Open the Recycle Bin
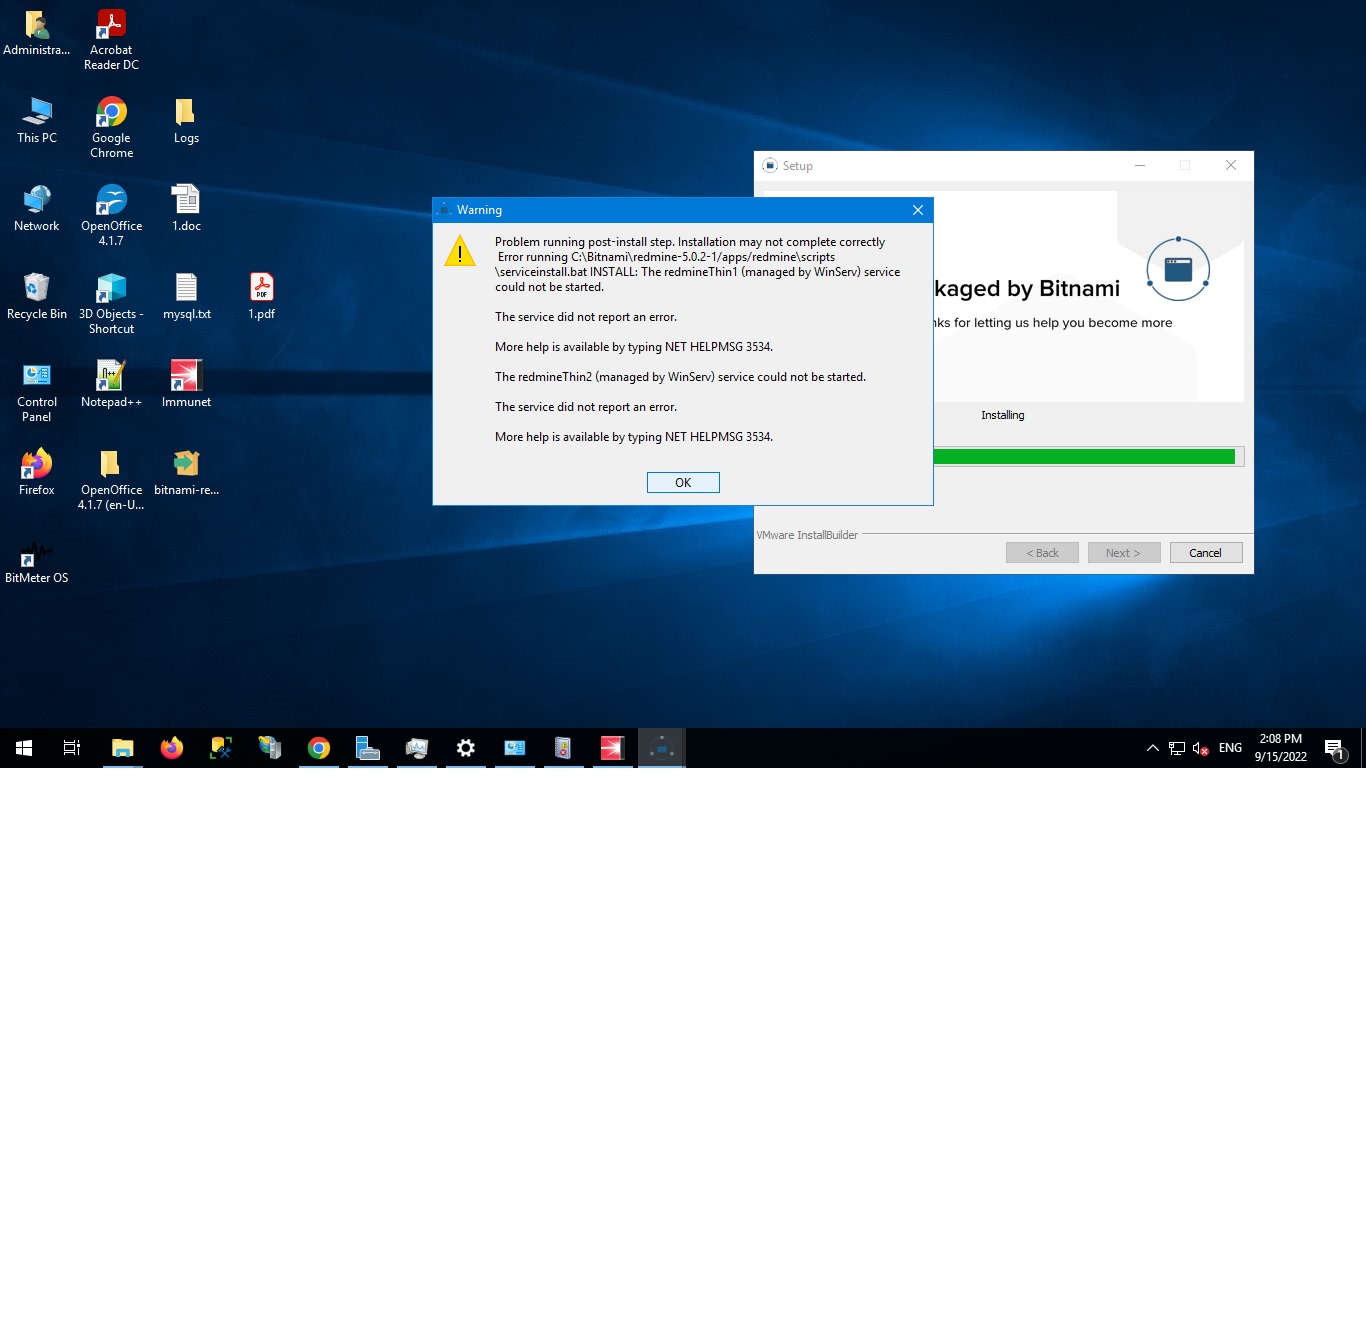 pos(36,287)
